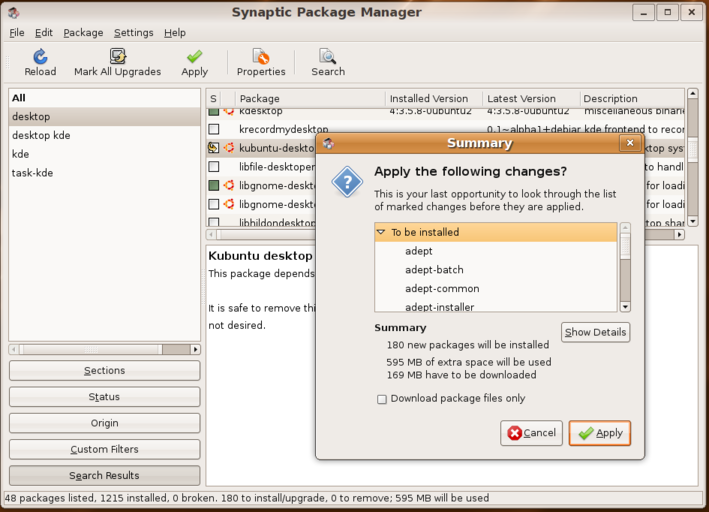Select kde in the category list
Screen dimensions: 709x512
coord(104,154)
